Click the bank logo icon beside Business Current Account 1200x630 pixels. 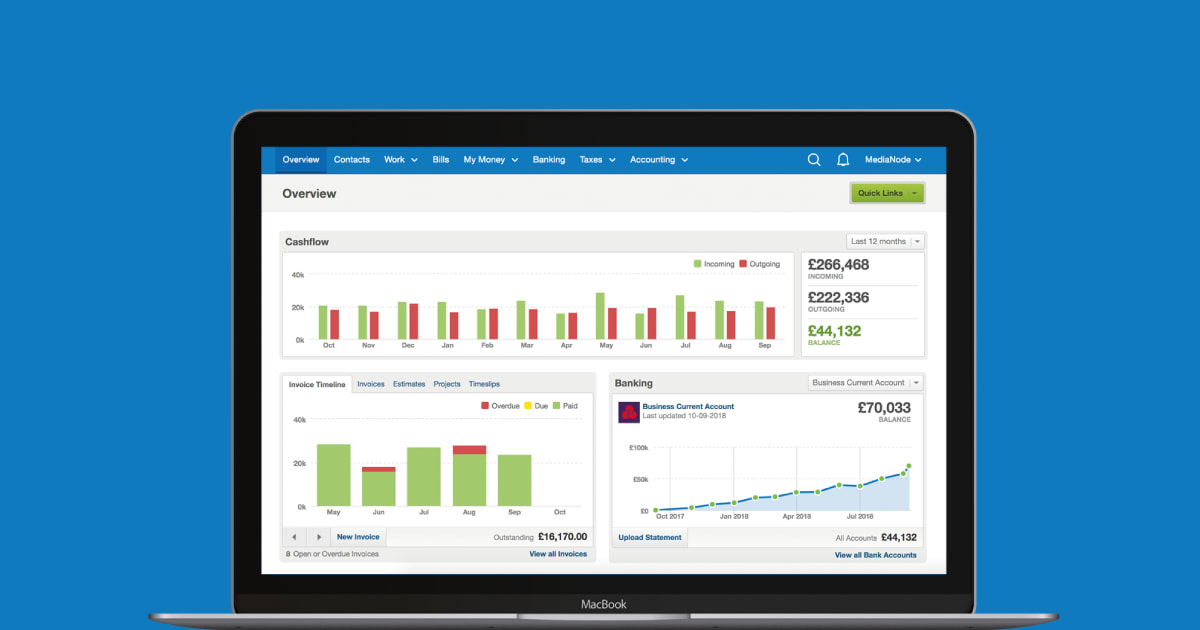628,410
